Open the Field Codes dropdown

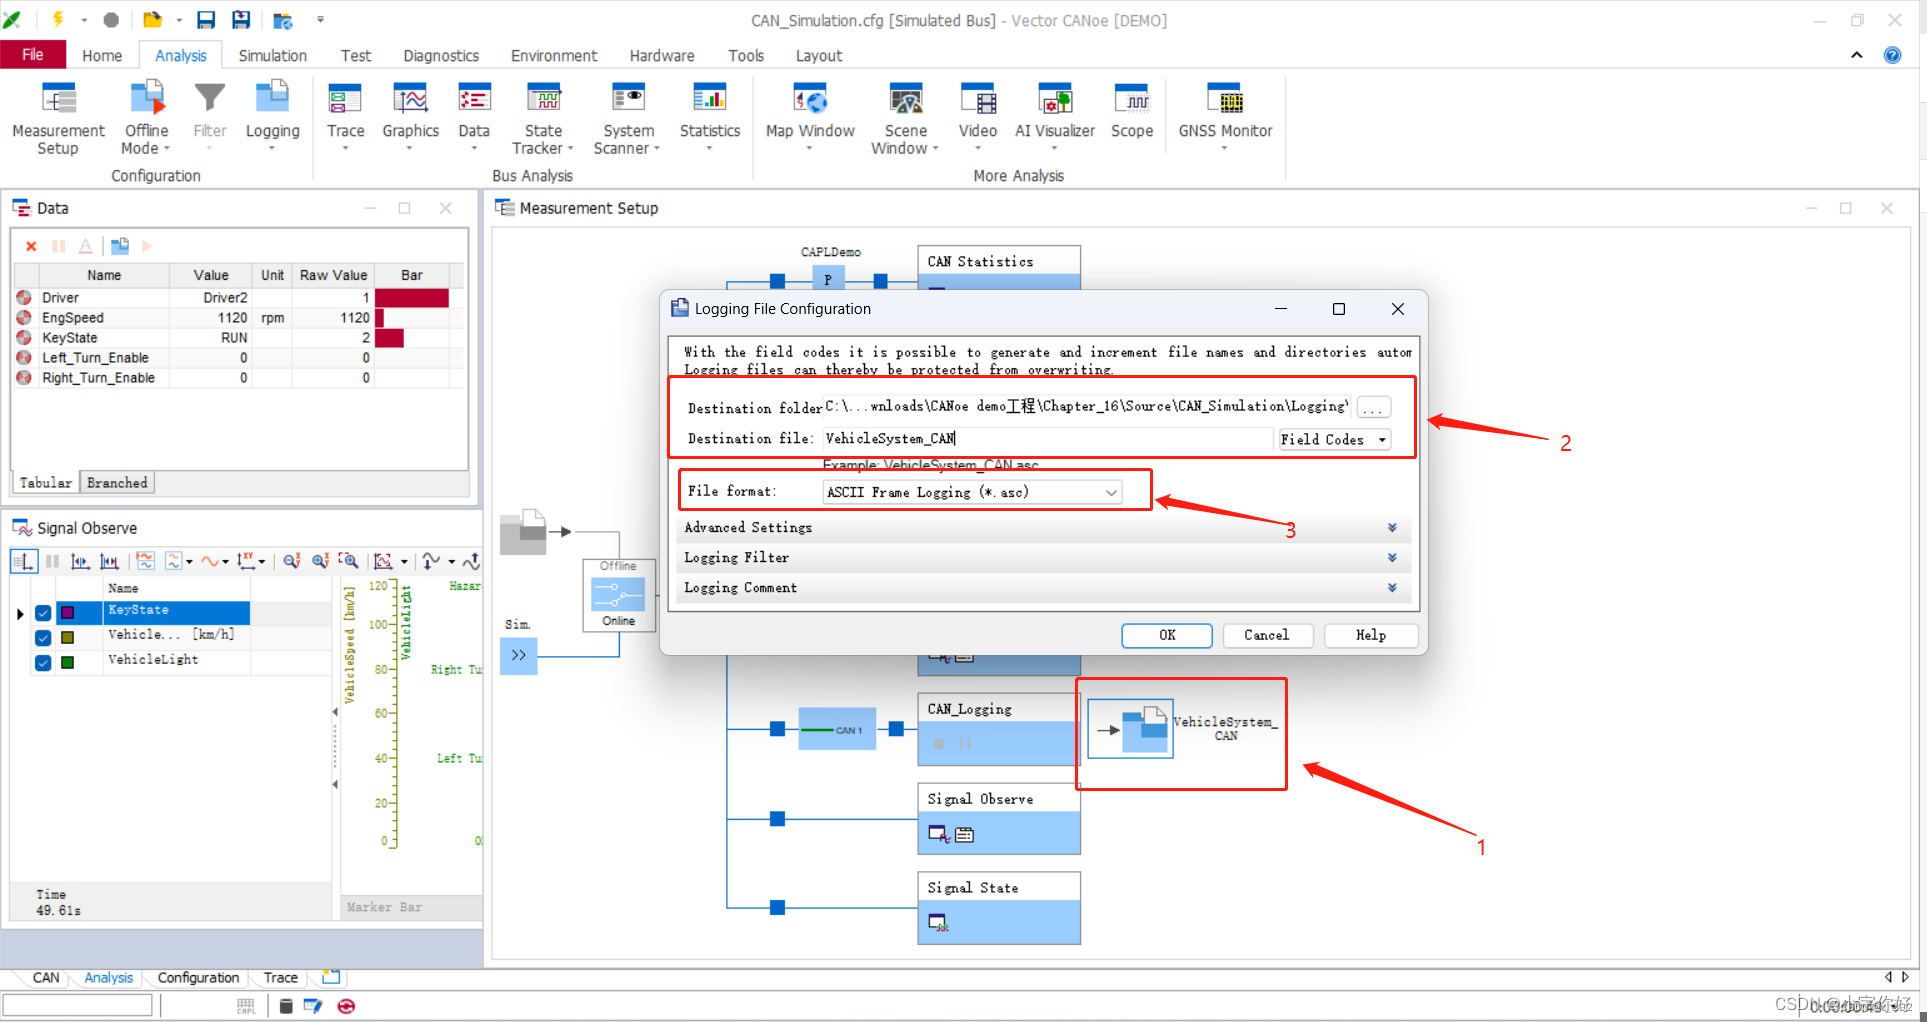(x=1334, y=439)
